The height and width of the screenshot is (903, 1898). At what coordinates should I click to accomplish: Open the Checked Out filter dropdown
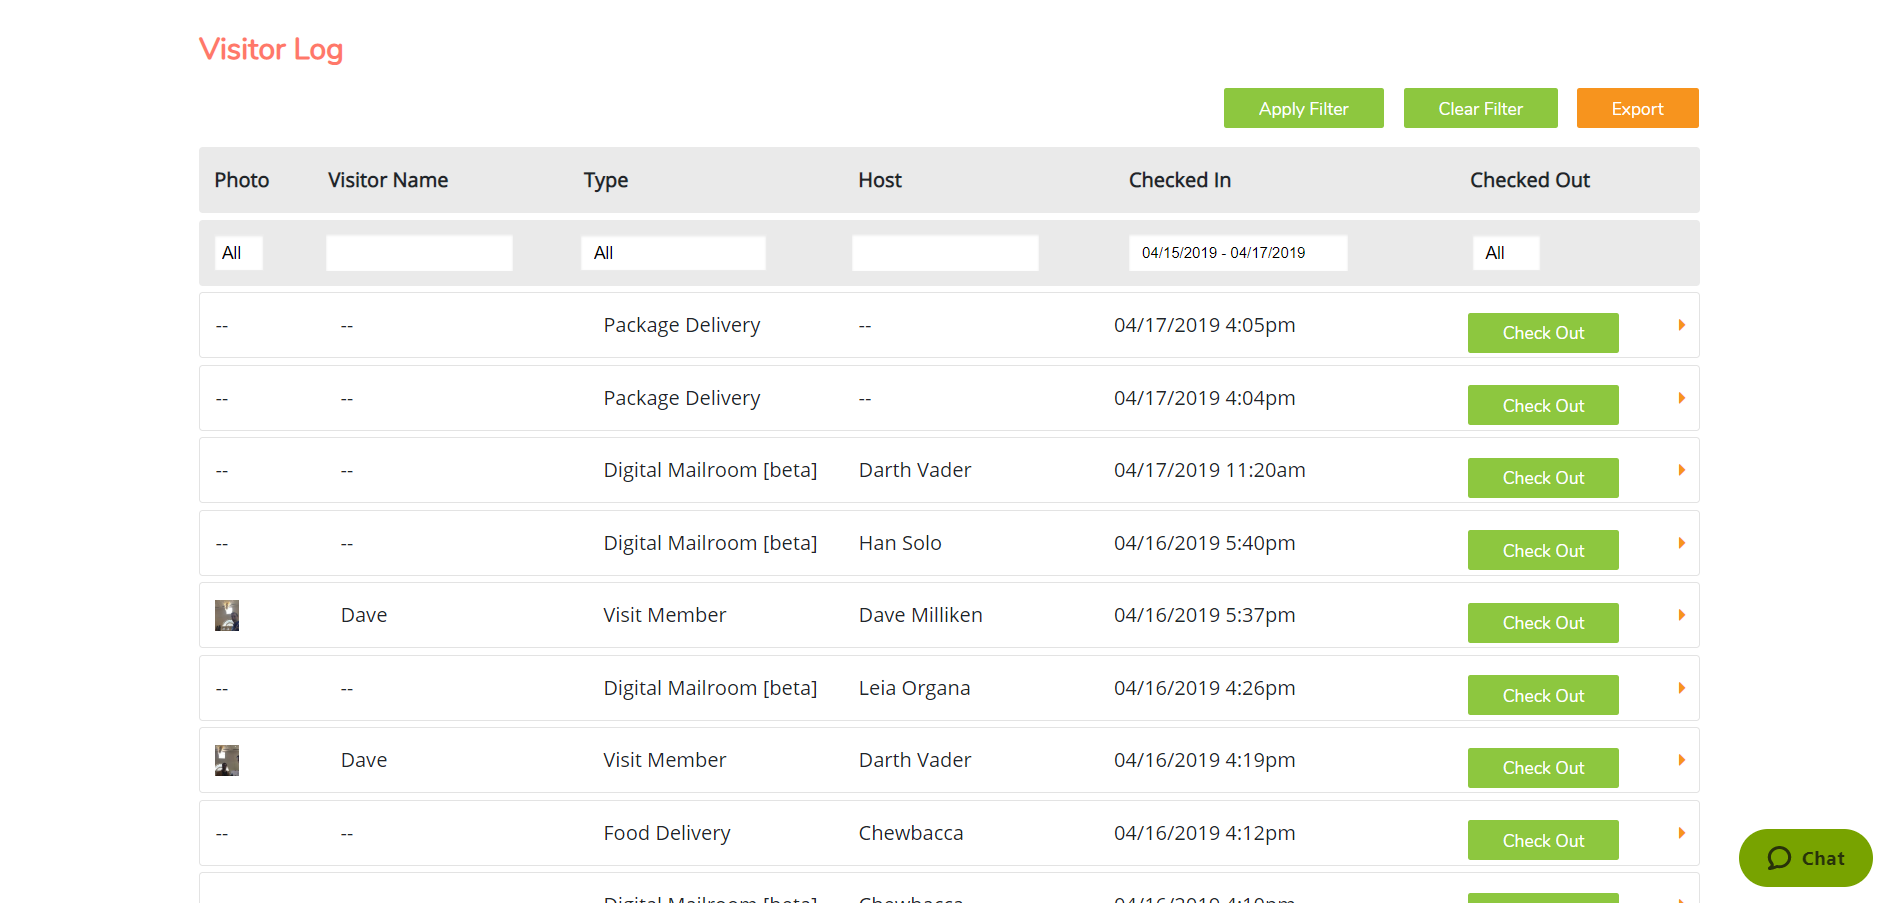click(1506, 252)
